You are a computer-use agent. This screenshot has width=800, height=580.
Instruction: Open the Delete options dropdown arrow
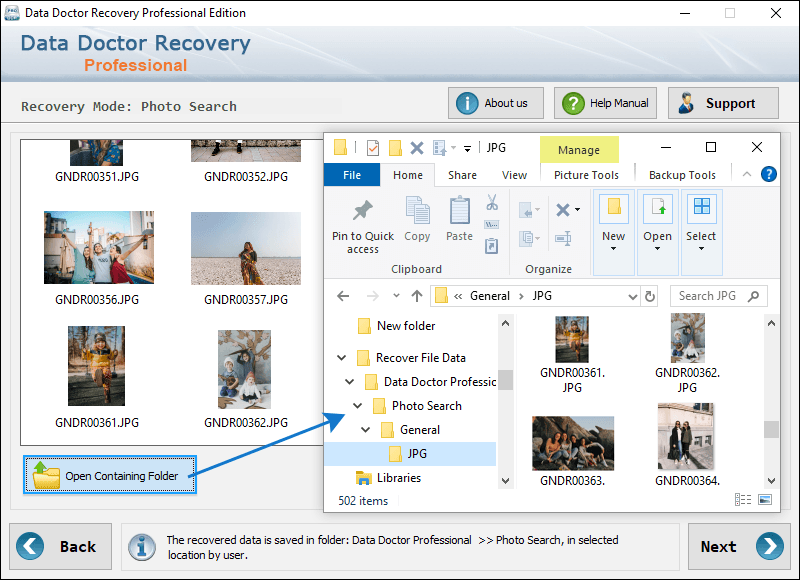point(578,210)
